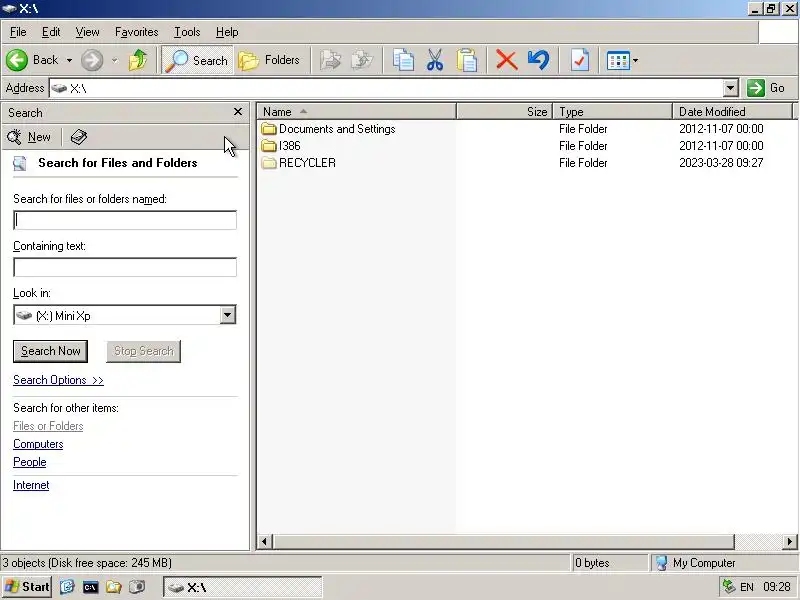Click the Move To toolbar icon
Viewport: 800px width, 600px height.
331,60
